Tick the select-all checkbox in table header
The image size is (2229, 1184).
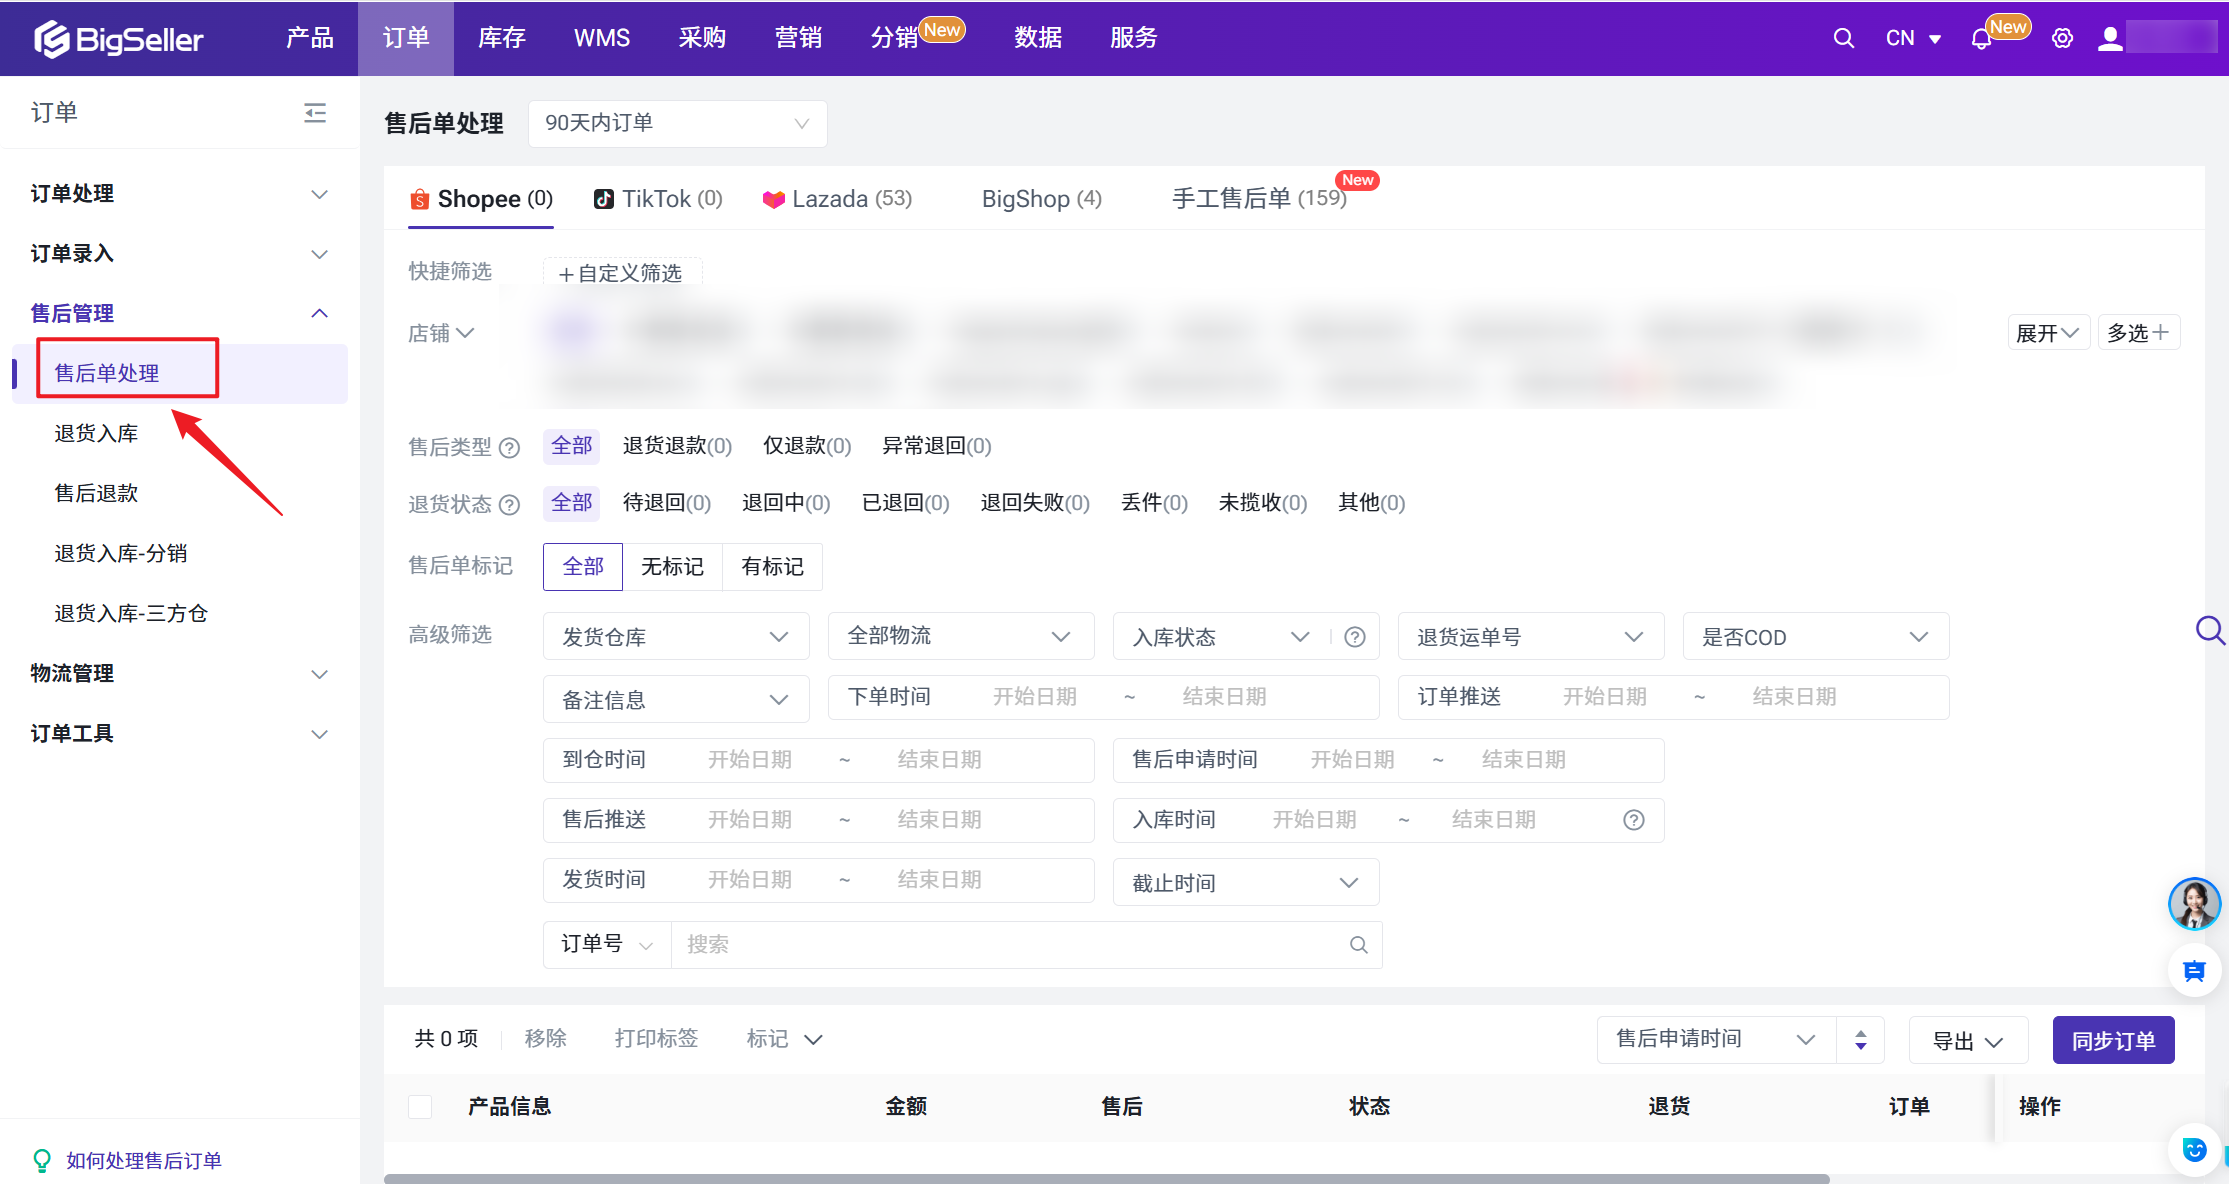point(420,1106)
